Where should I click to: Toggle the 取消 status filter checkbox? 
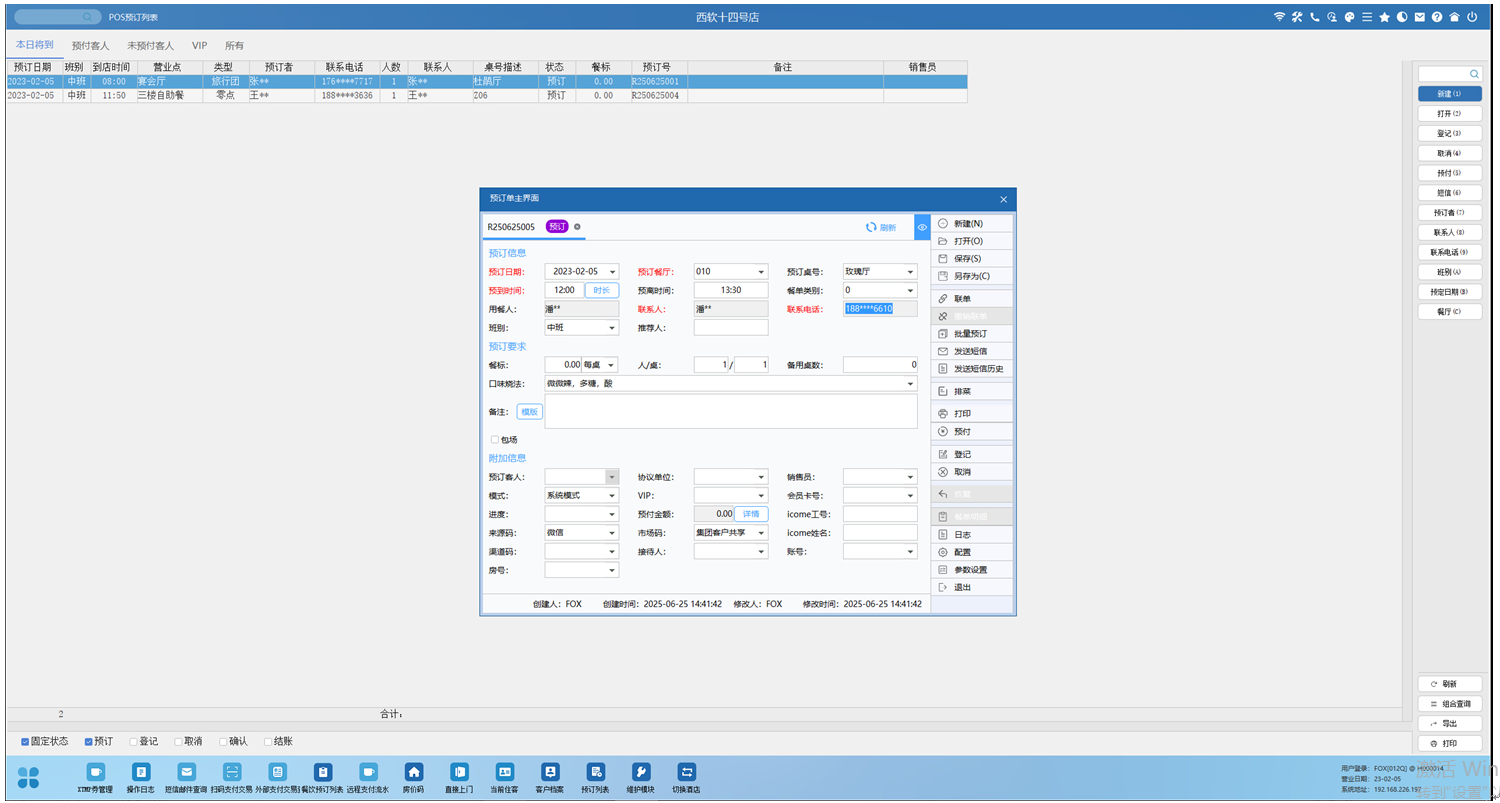point(178,742)
